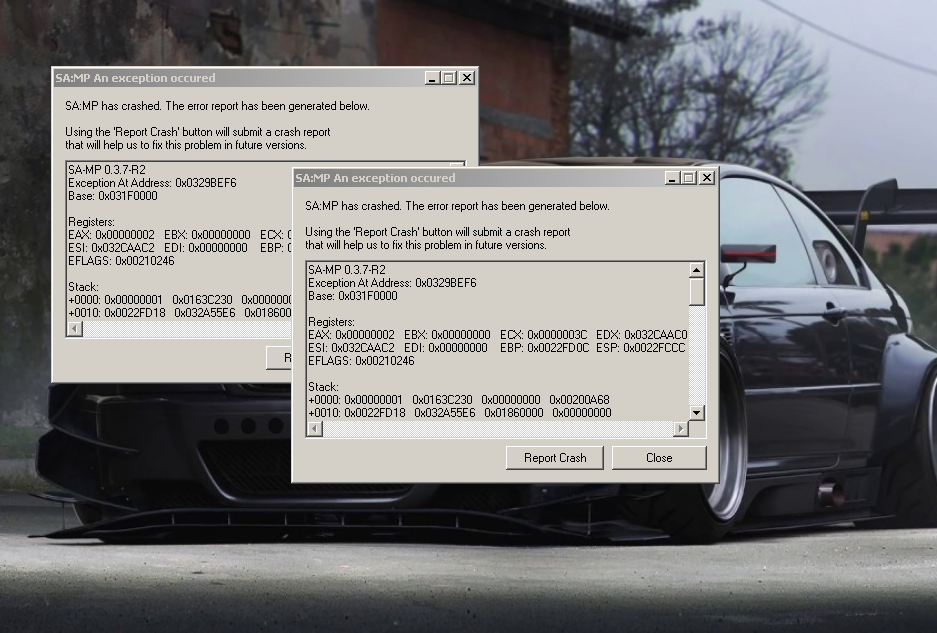
Task: Click vertical scrollbar thumb in front crash report
Action: coord(697,292)
